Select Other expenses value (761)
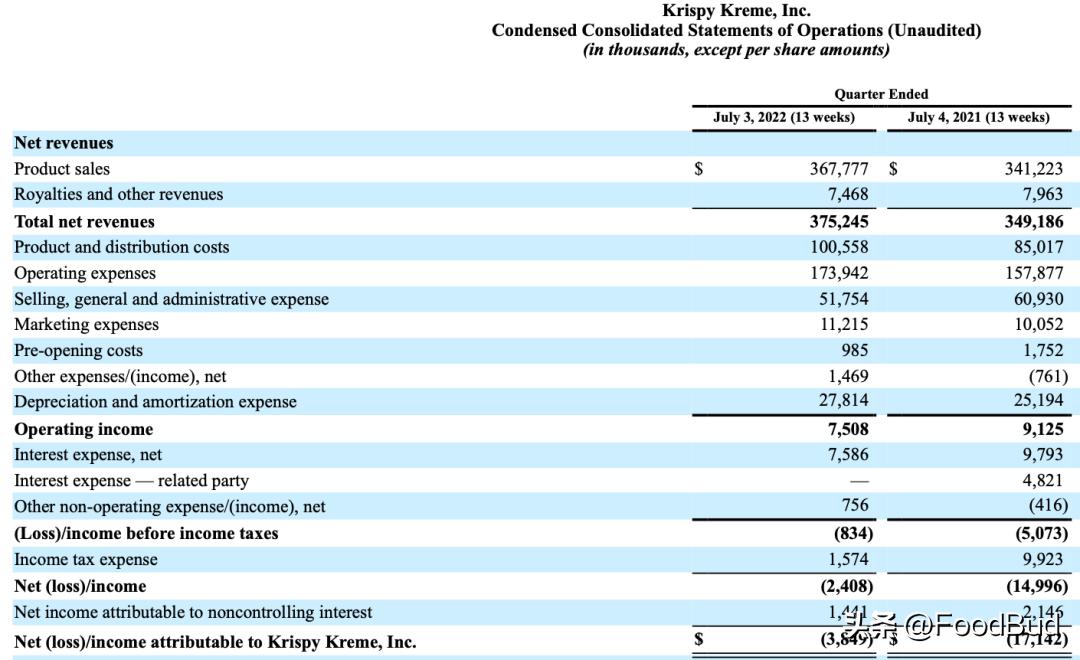This screenshot has width=1080, height=660. 1048,377
